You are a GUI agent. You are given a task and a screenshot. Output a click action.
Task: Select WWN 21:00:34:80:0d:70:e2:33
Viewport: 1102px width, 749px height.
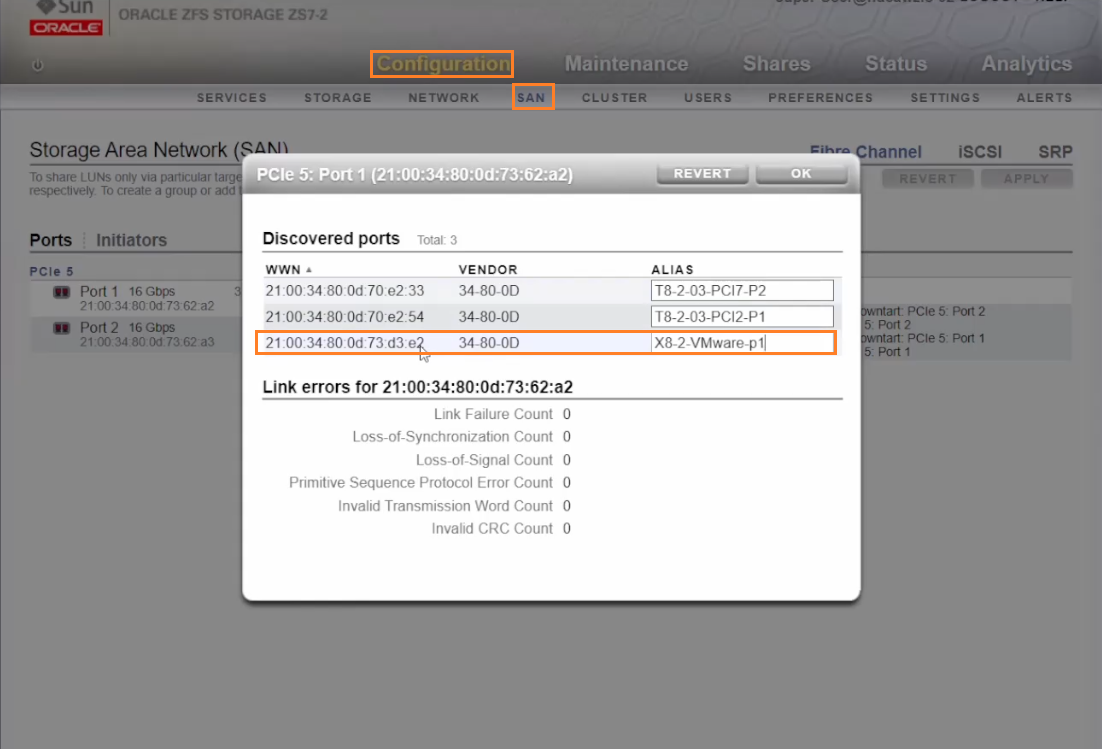click(x=344, y=291)
